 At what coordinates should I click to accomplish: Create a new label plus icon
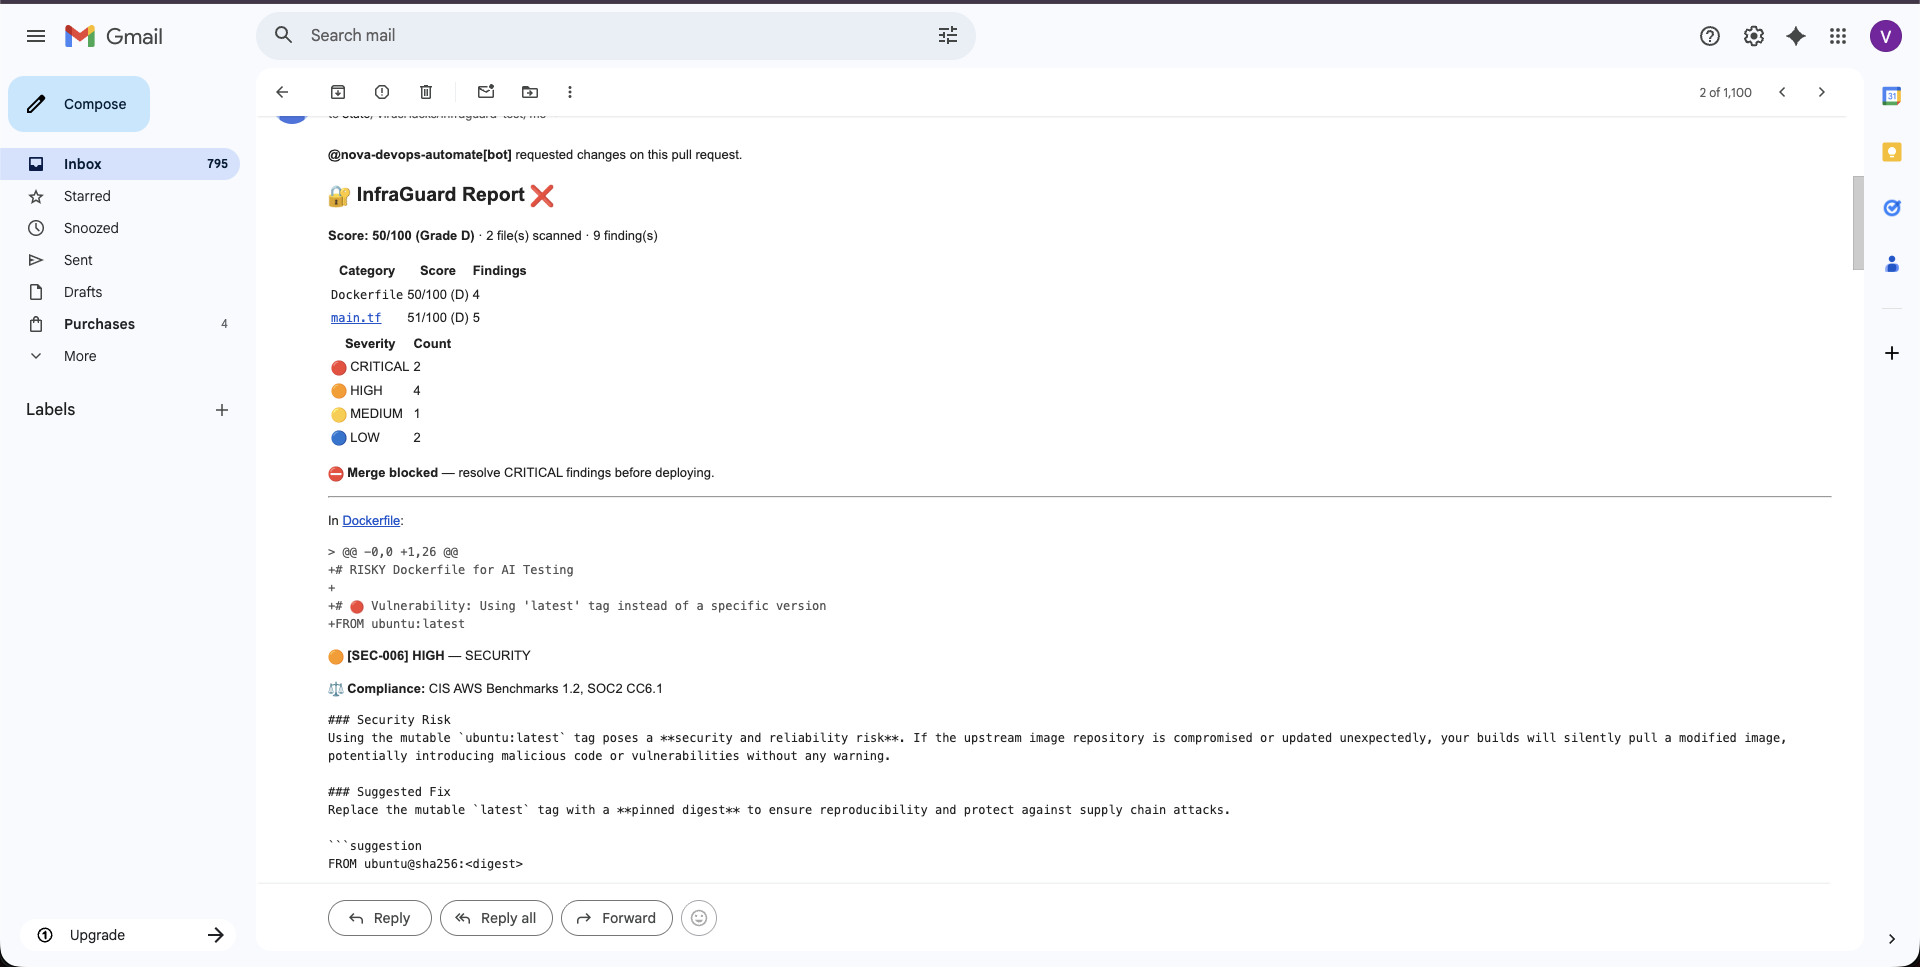pos(222,410)
